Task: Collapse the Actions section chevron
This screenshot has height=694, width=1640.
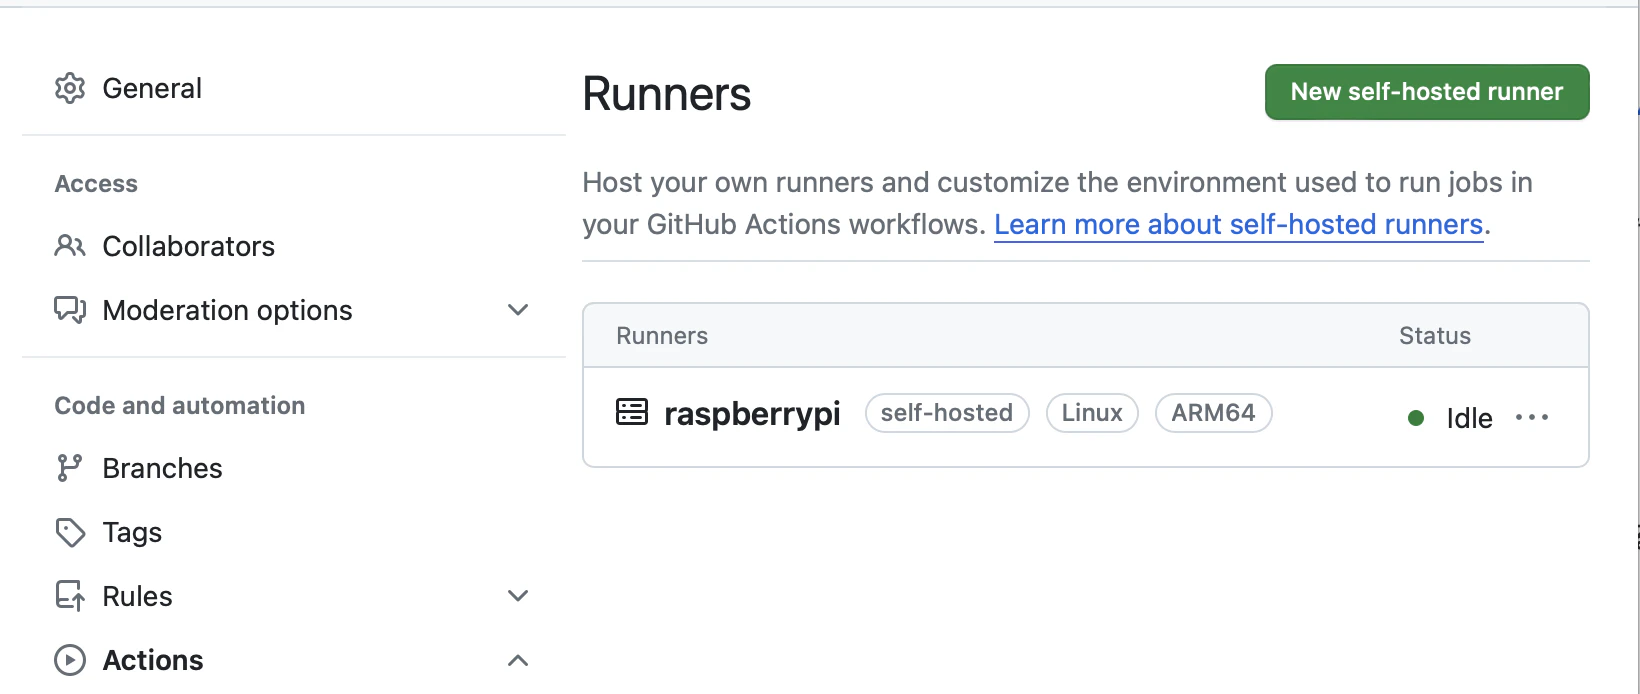Action: [518, 660]
